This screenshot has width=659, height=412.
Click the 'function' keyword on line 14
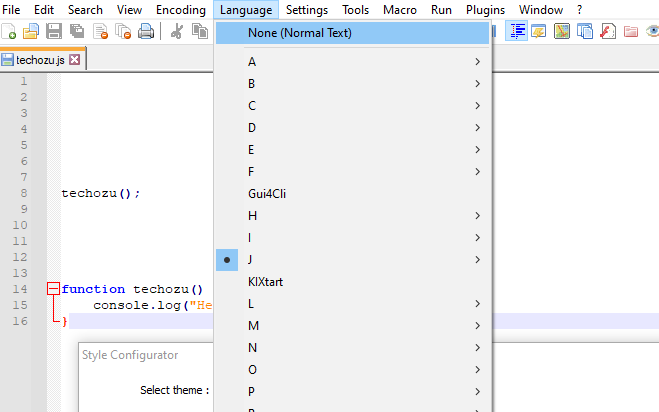(93, 289)
